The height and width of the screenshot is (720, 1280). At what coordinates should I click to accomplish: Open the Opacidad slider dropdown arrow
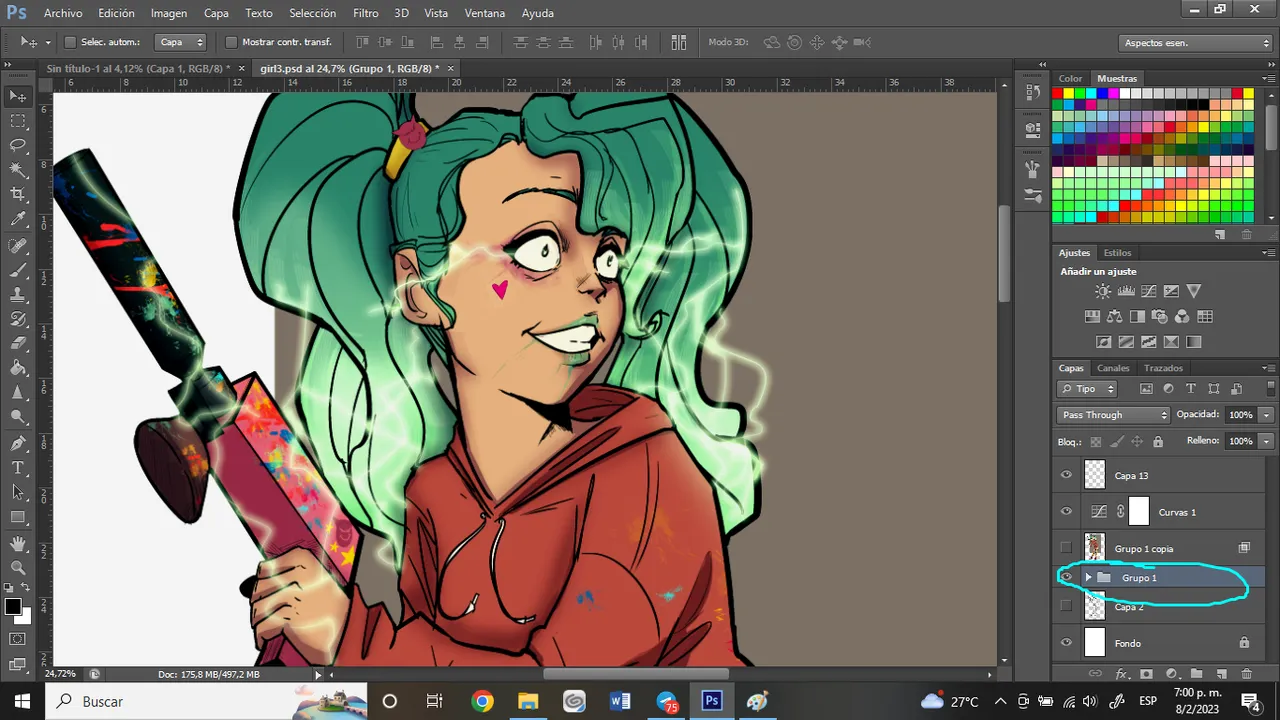tap(1267, 415)
